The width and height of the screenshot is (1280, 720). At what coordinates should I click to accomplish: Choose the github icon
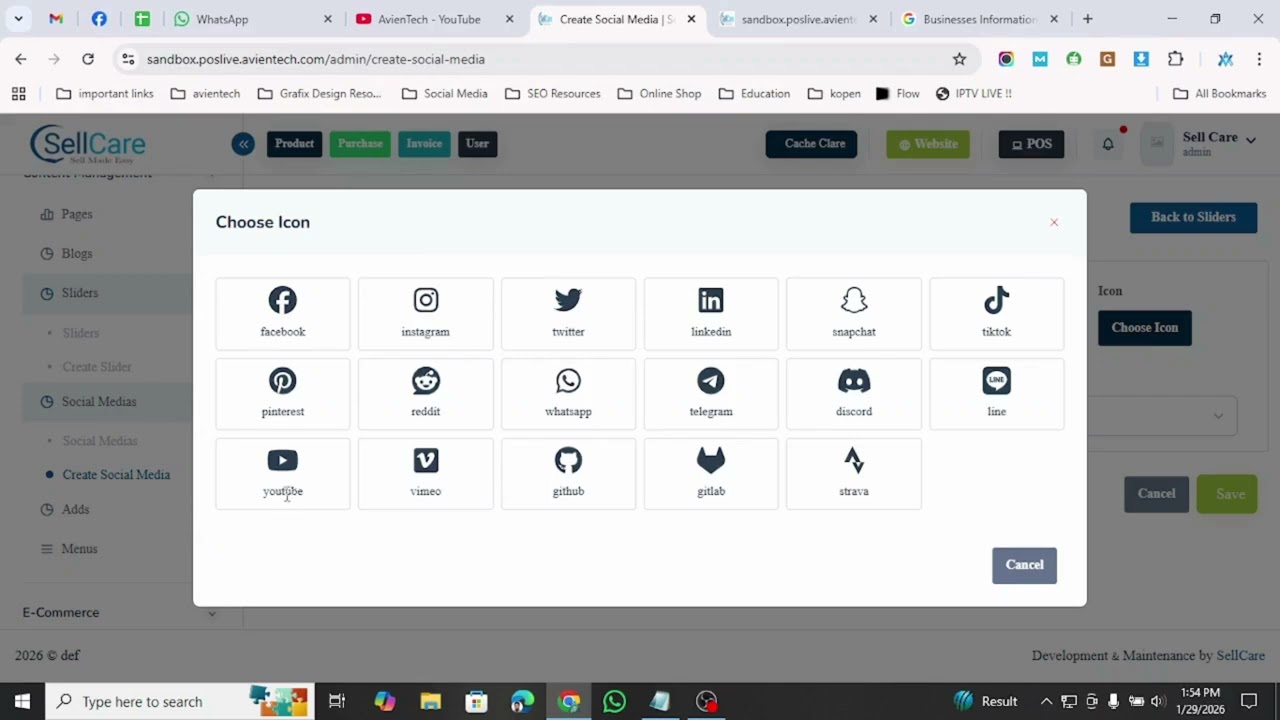[x=568, y=474]
